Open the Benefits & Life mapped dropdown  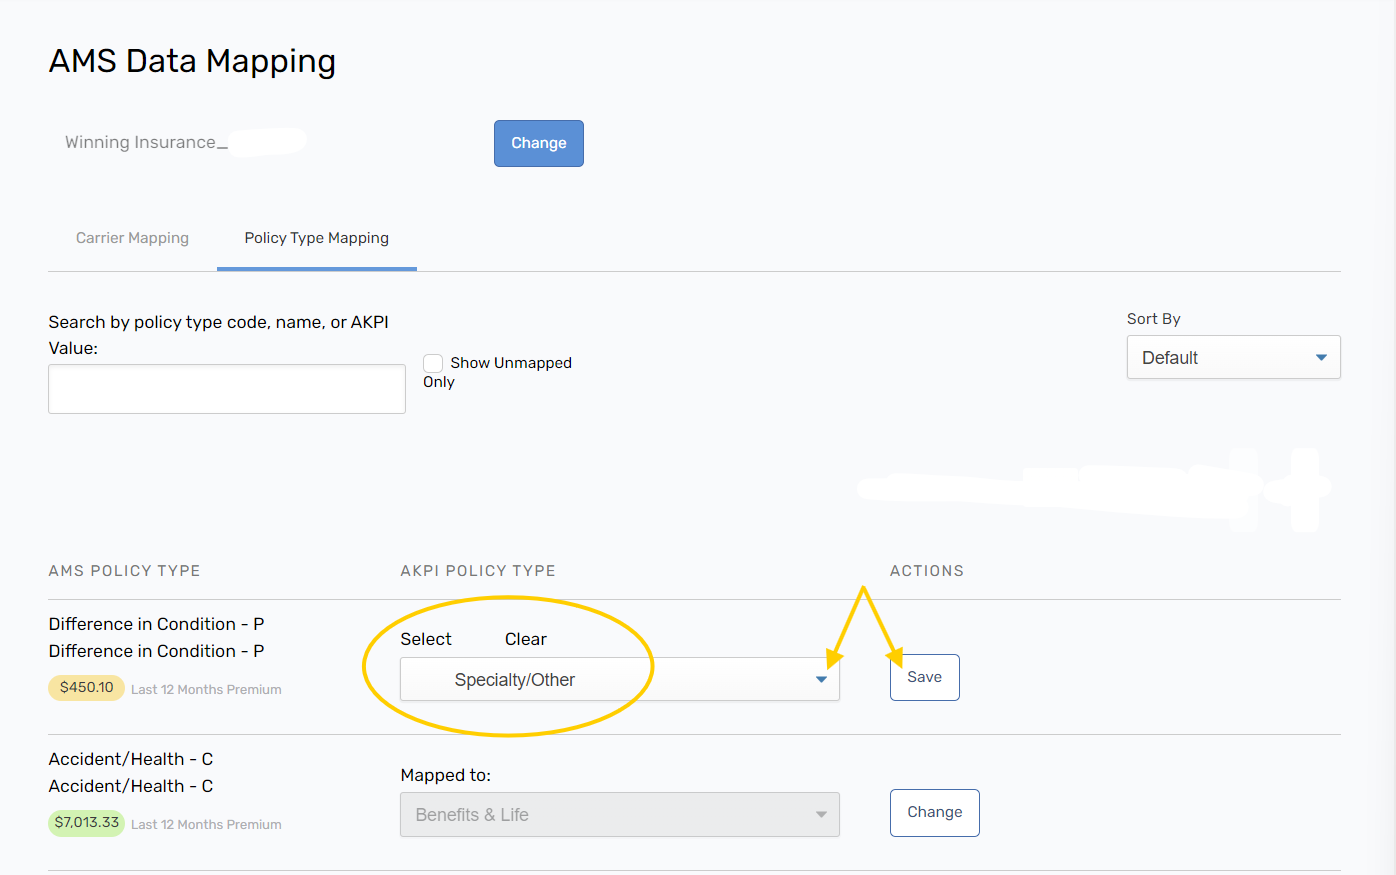pos(620,815)
